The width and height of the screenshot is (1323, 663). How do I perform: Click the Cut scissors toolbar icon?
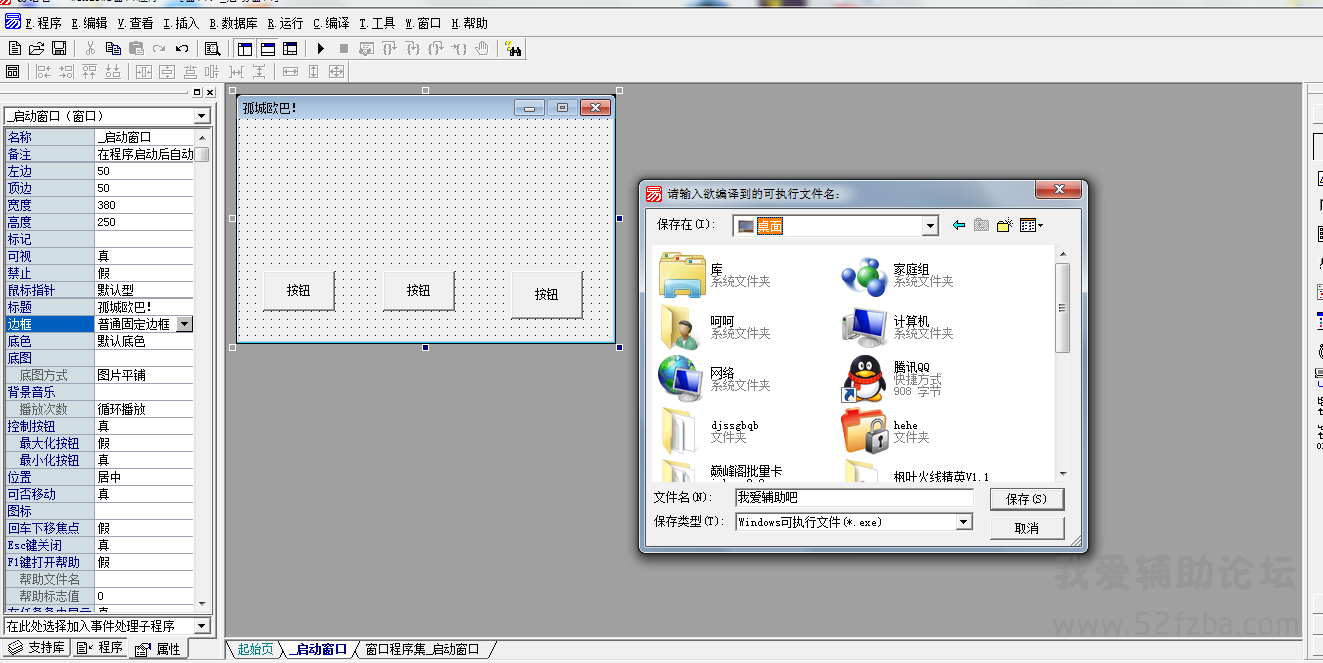tap(90, 48)
